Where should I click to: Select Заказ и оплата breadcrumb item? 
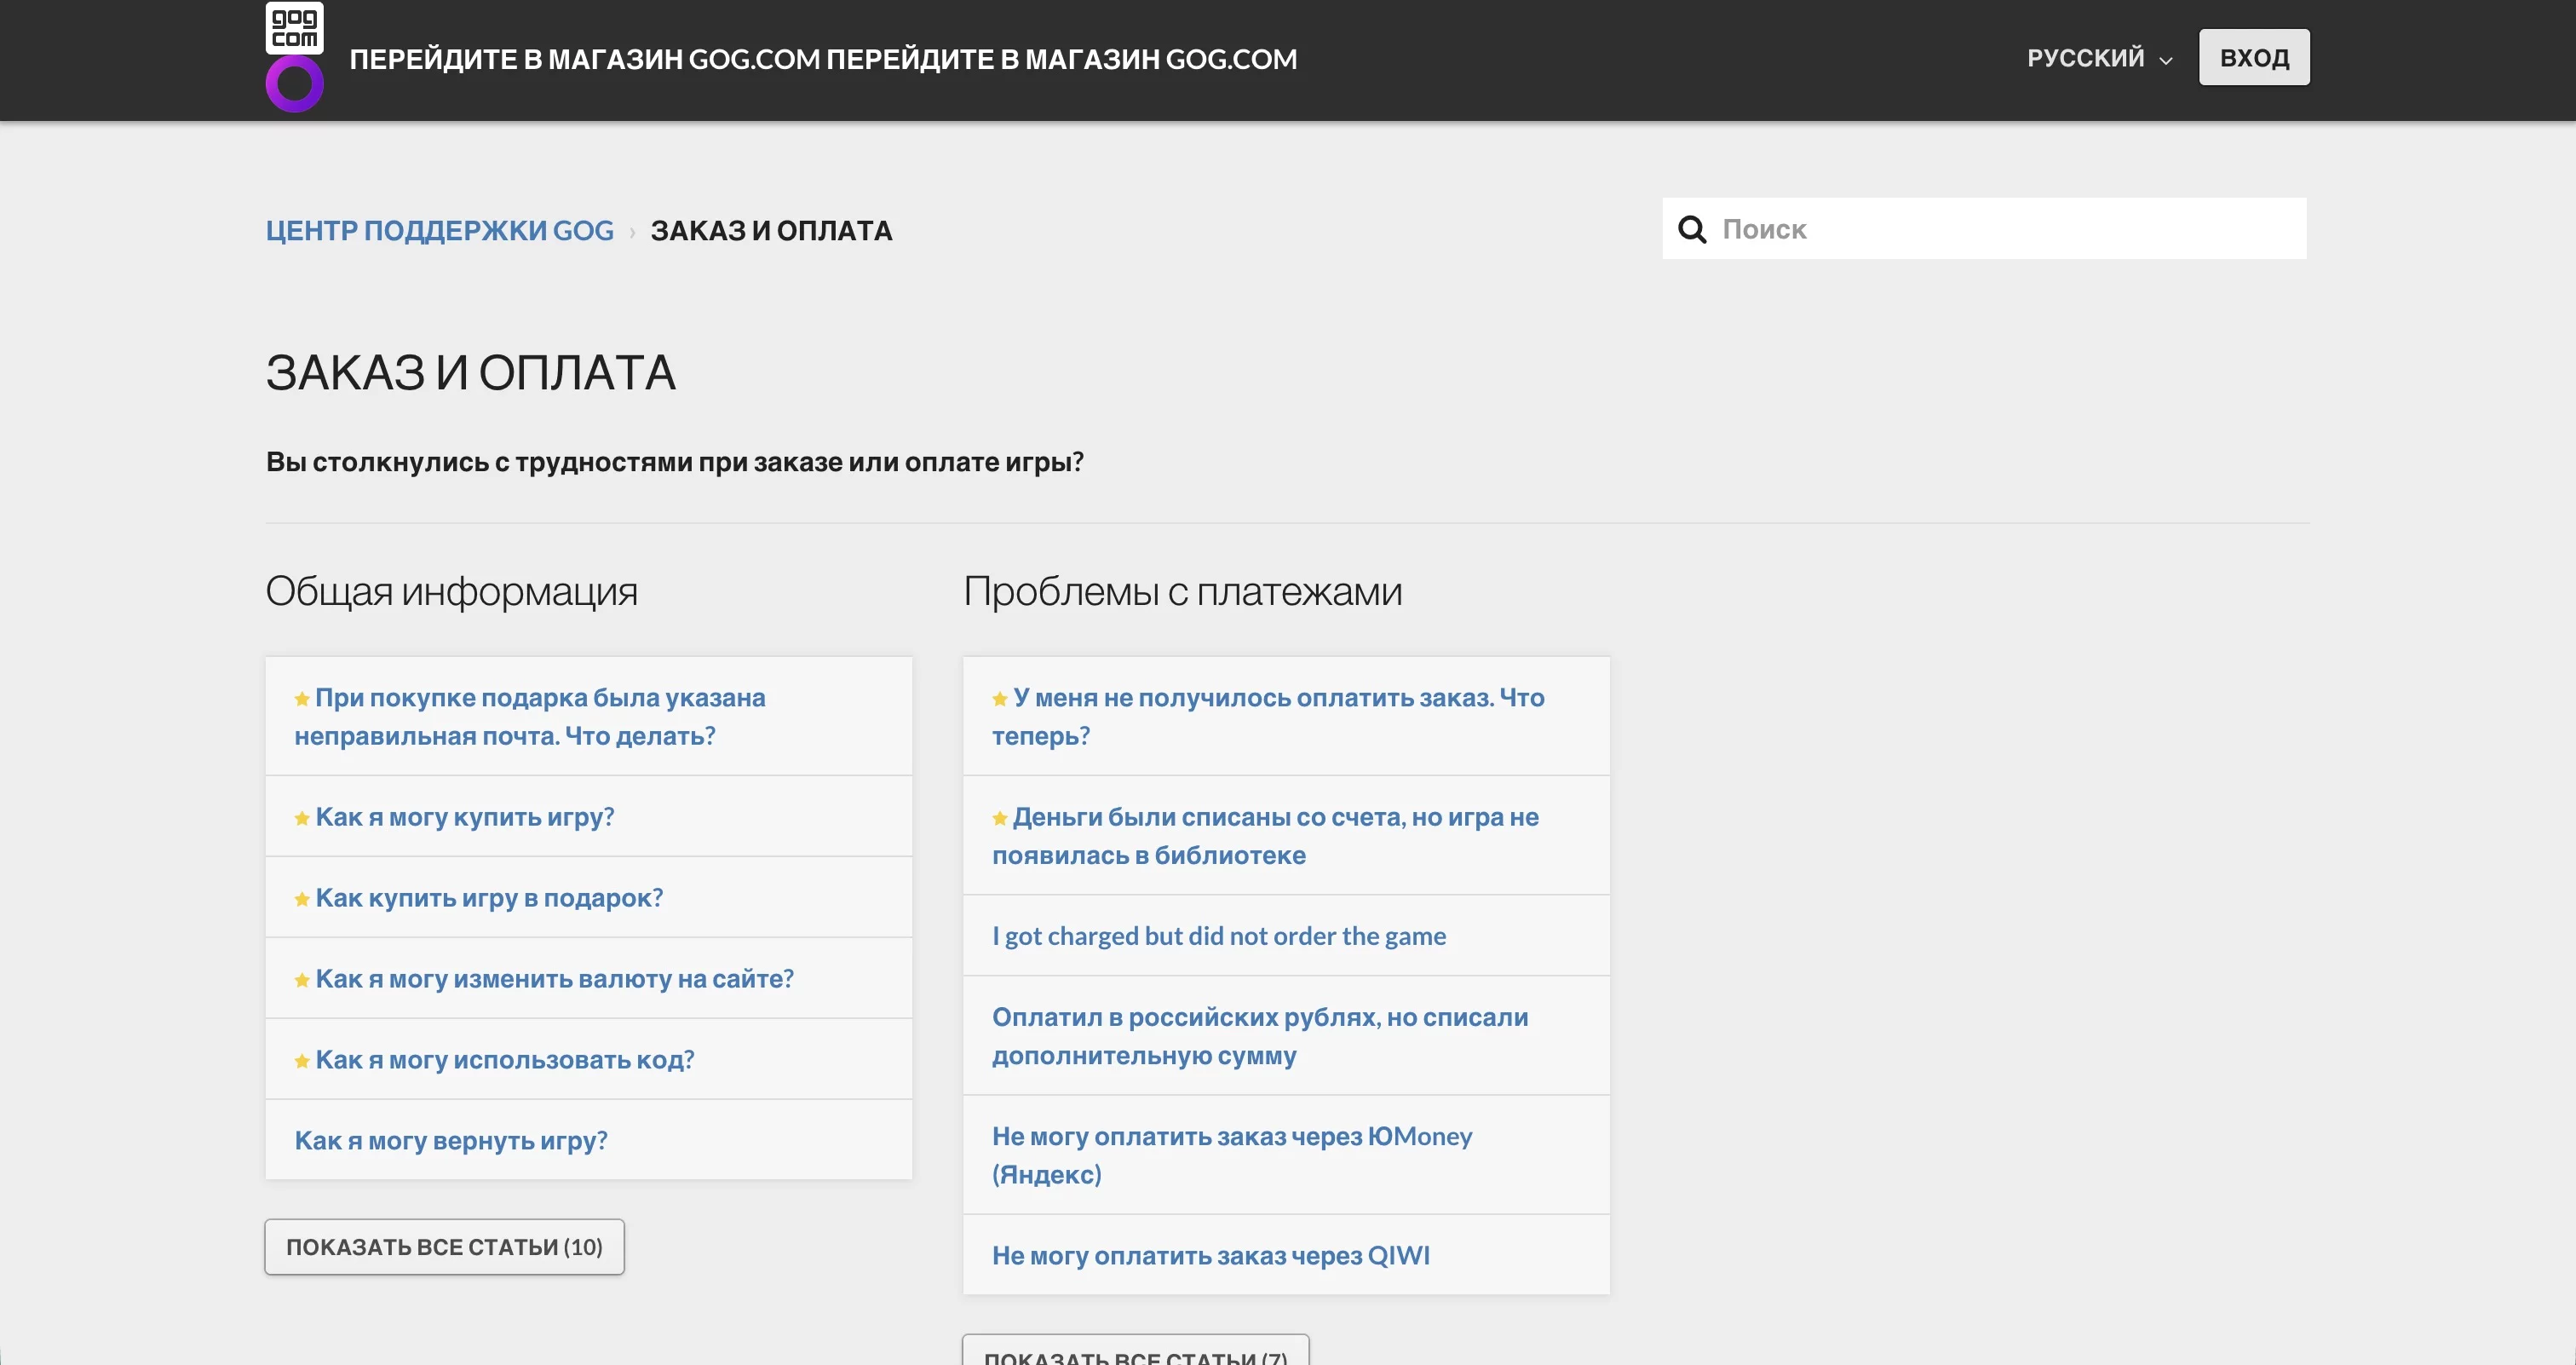click(x=771, y=231)
